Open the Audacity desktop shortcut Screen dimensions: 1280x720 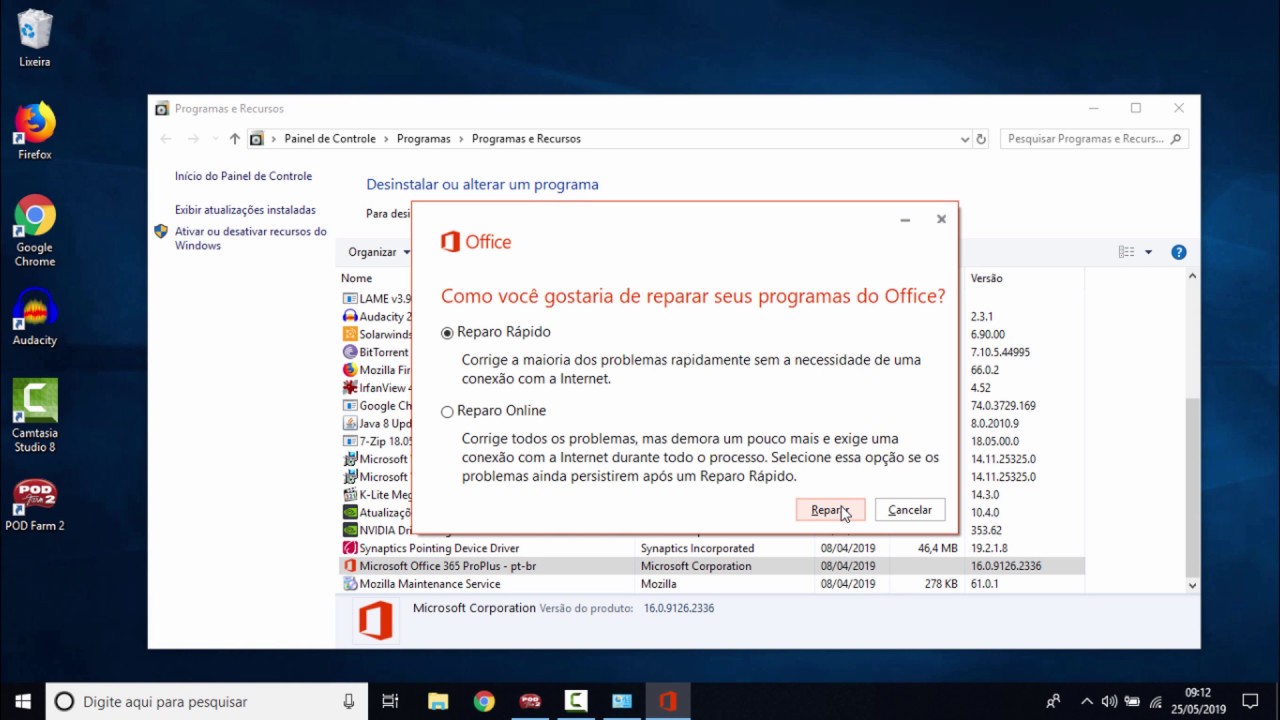pyautogui.click(x=35, y=317)
